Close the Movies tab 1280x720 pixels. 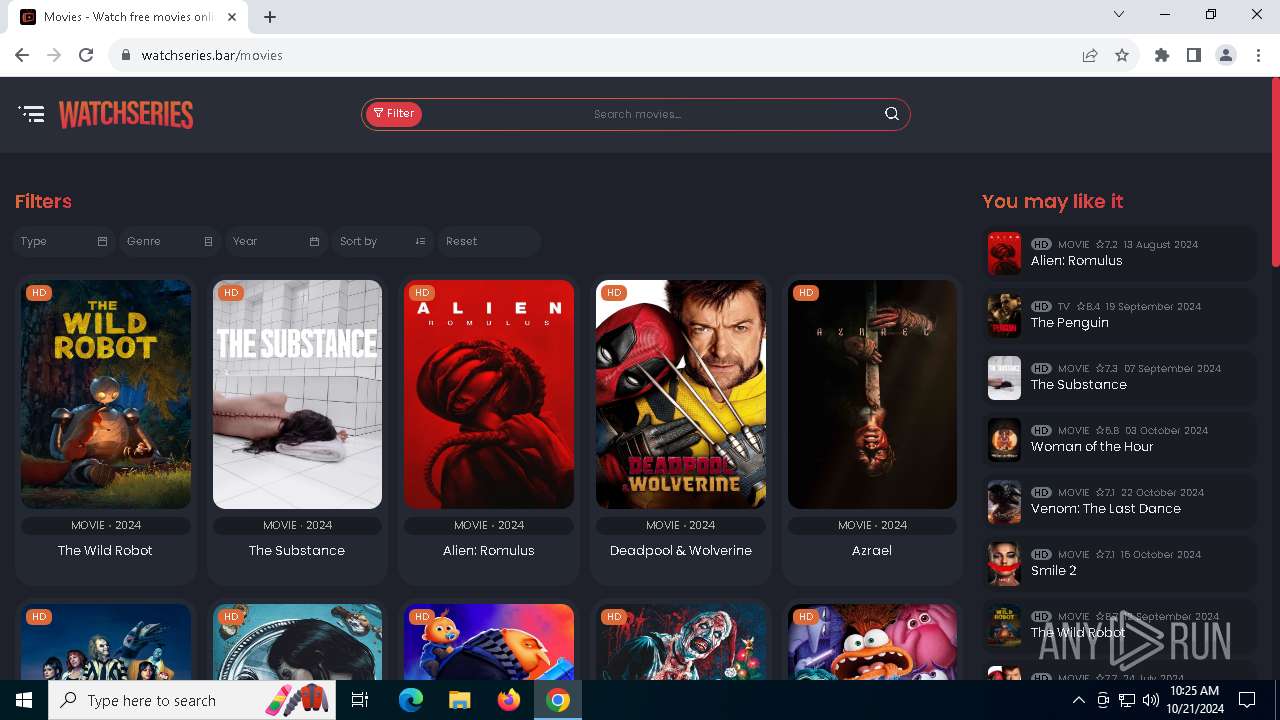pyautogui.click(x=233, y=17)
